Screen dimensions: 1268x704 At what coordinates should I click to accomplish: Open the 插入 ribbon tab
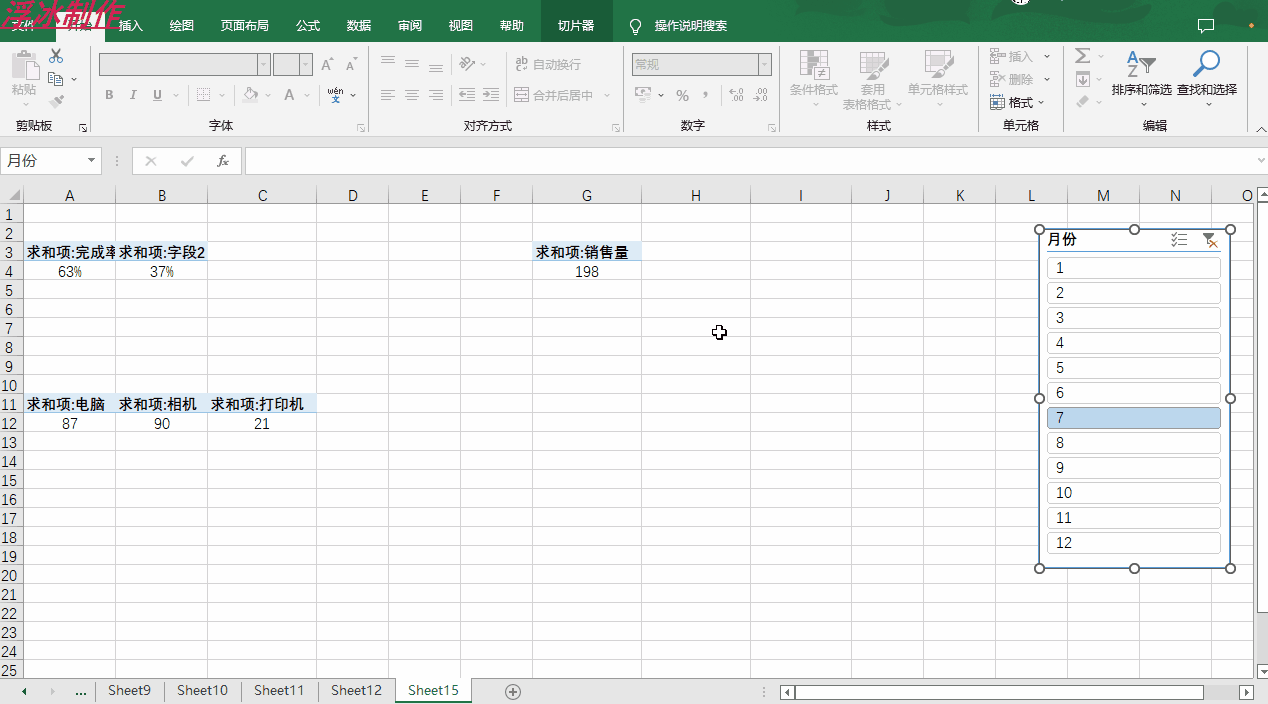point(131,26)
